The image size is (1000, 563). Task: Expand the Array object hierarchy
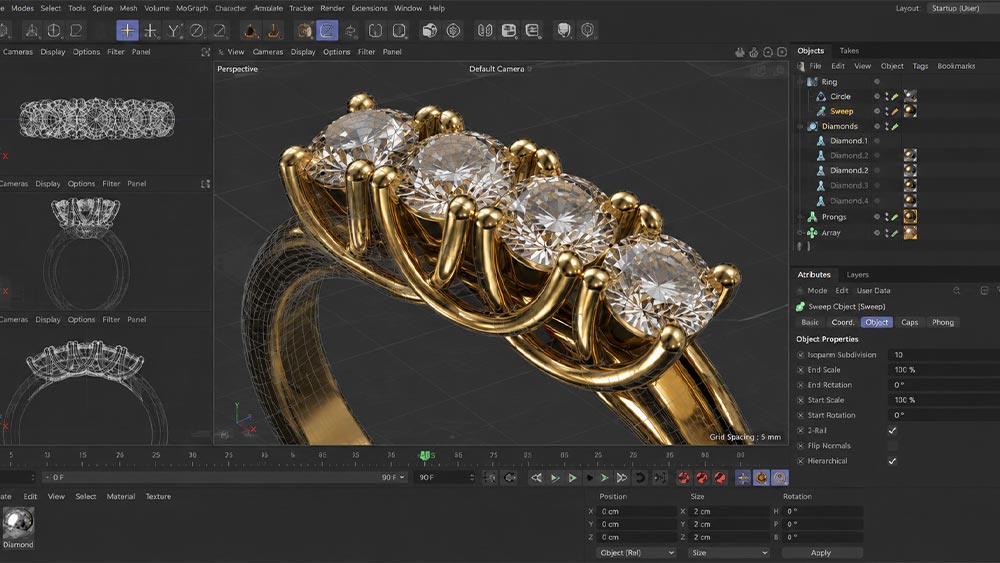pos(800,233)
